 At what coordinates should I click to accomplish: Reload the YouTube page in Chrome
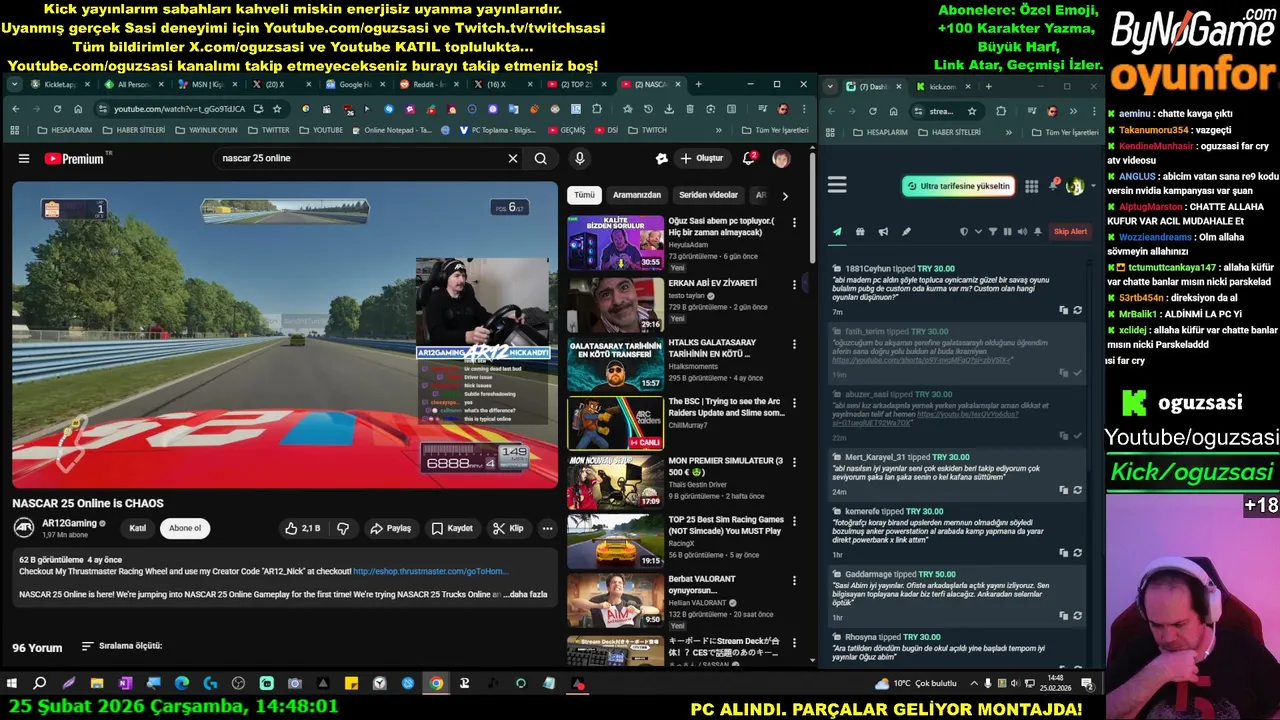(x=57, y=109)
